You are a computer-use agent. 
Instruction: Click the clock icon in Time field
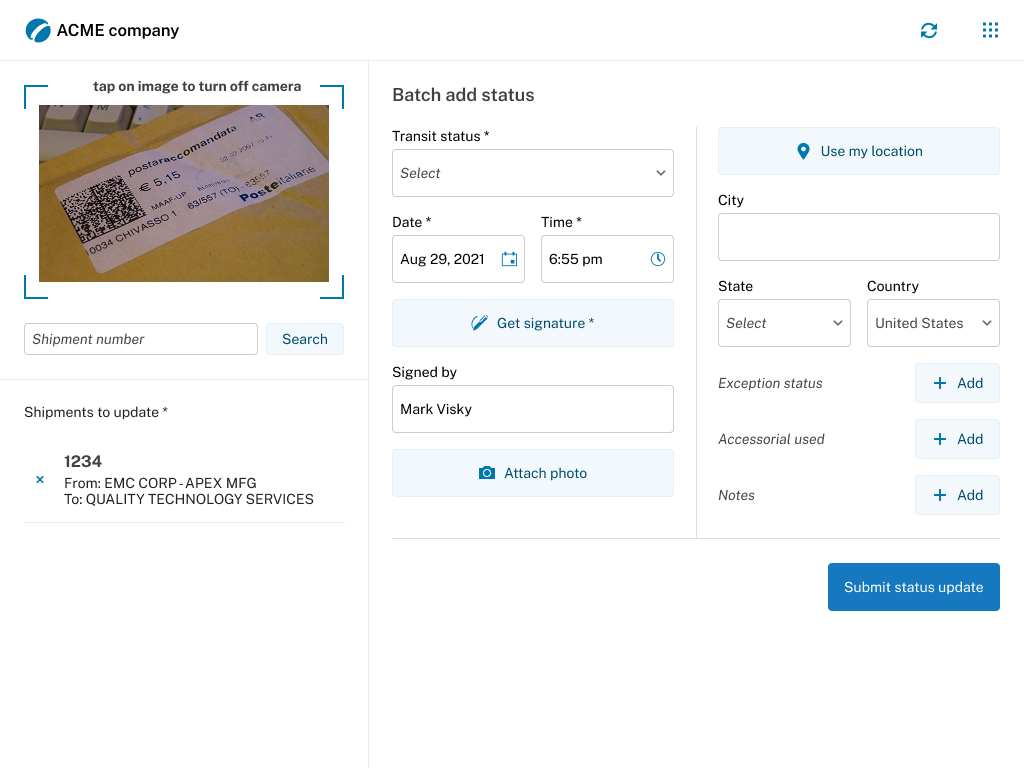click(x=658, y=259)
